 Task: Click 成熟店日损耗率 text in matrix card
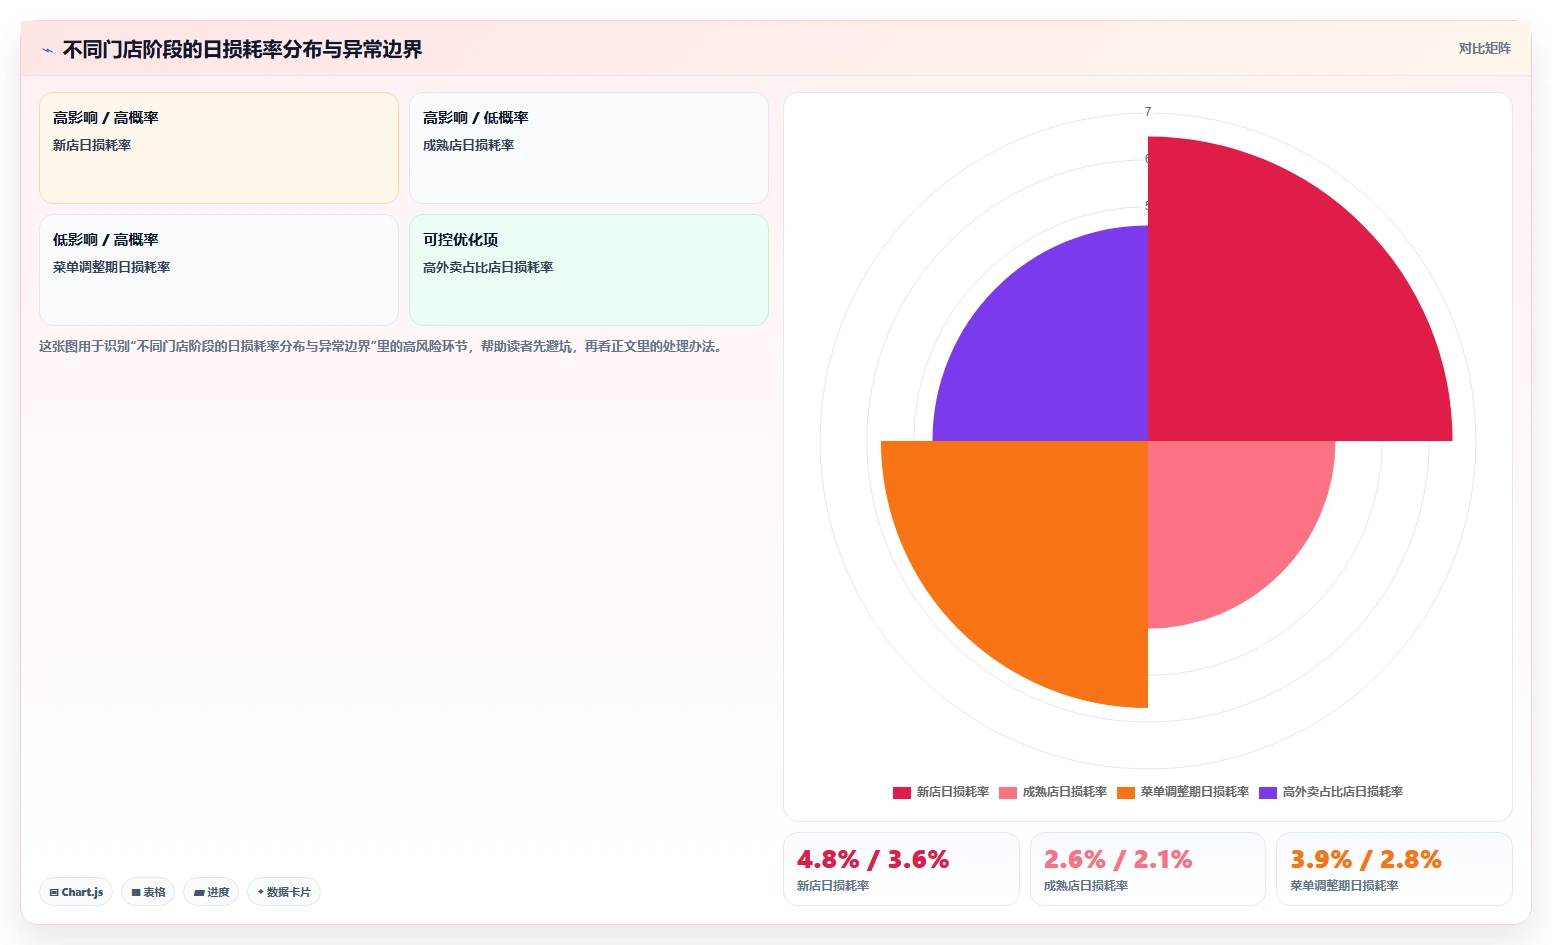(x=468, y=145)
